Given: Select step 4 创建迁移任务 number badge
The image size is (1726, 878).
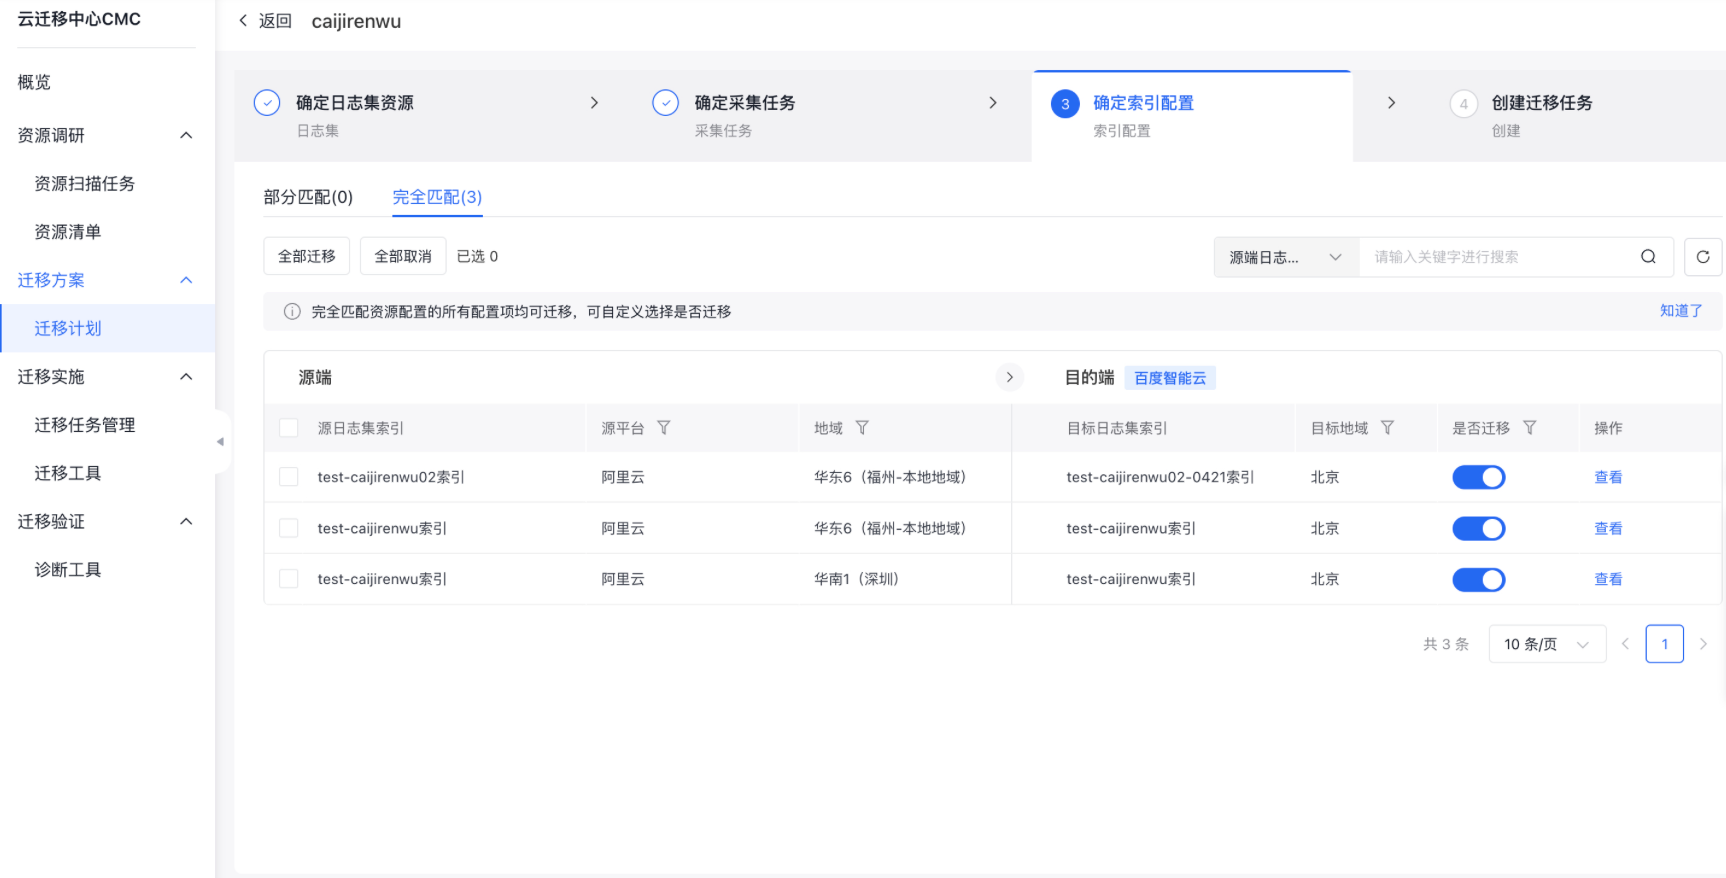Looking at the screenshot, I should [x=1464, y=104].
